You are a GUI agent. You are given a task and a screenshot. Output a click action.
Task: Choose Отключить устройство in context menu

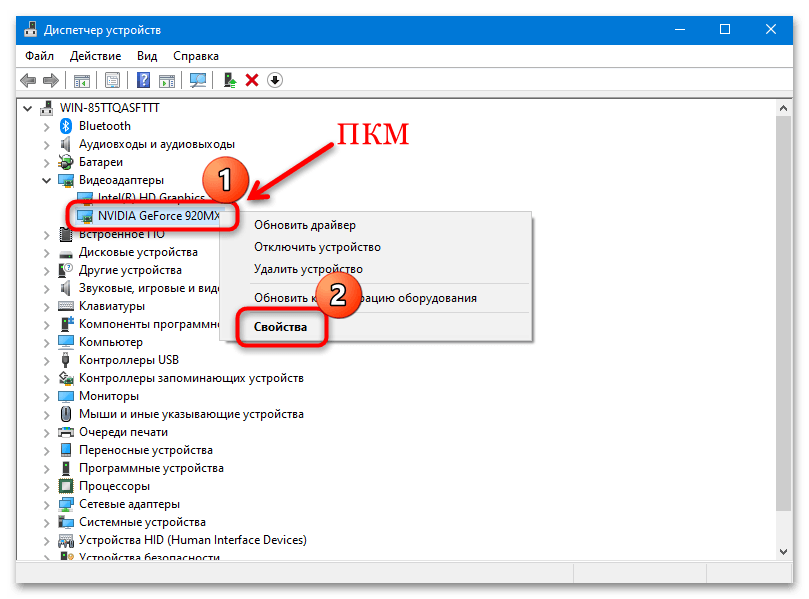pos(317,247)
